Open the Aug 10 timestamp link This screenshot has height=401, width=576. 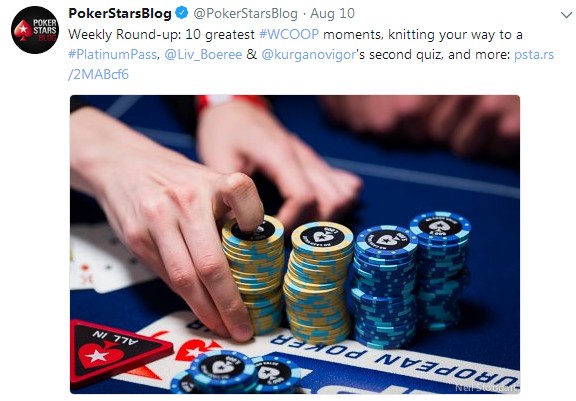point(332,14)
